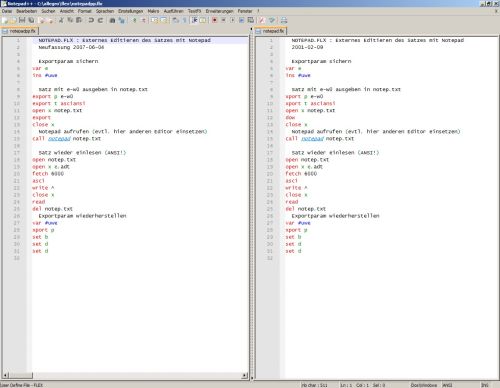Click the Paste toolbar icon
The width and height of the screenshot is (500, 388).
tap(79, 20)
